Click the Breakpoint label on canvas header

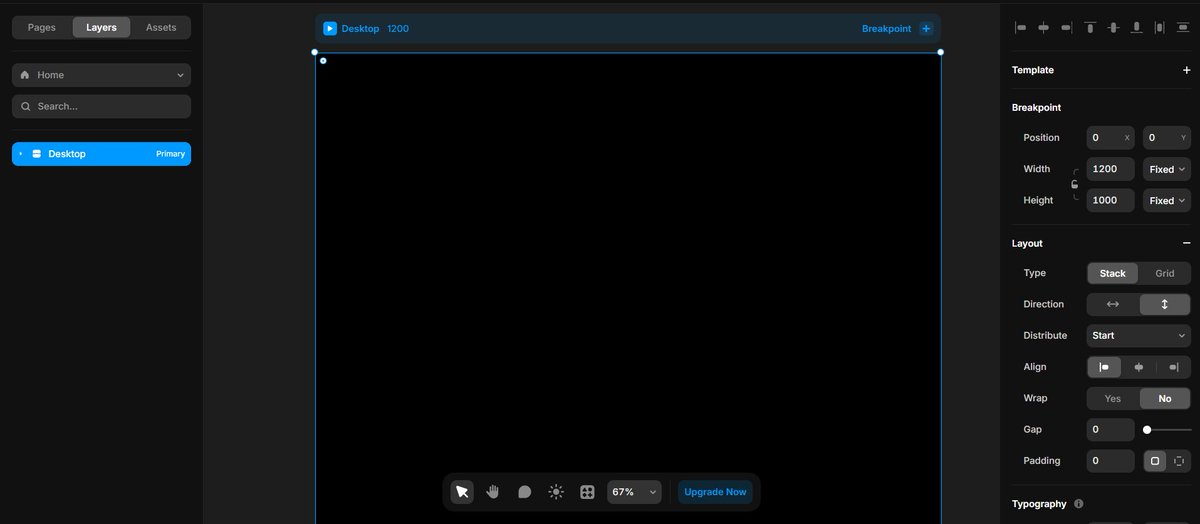point(886,29)
